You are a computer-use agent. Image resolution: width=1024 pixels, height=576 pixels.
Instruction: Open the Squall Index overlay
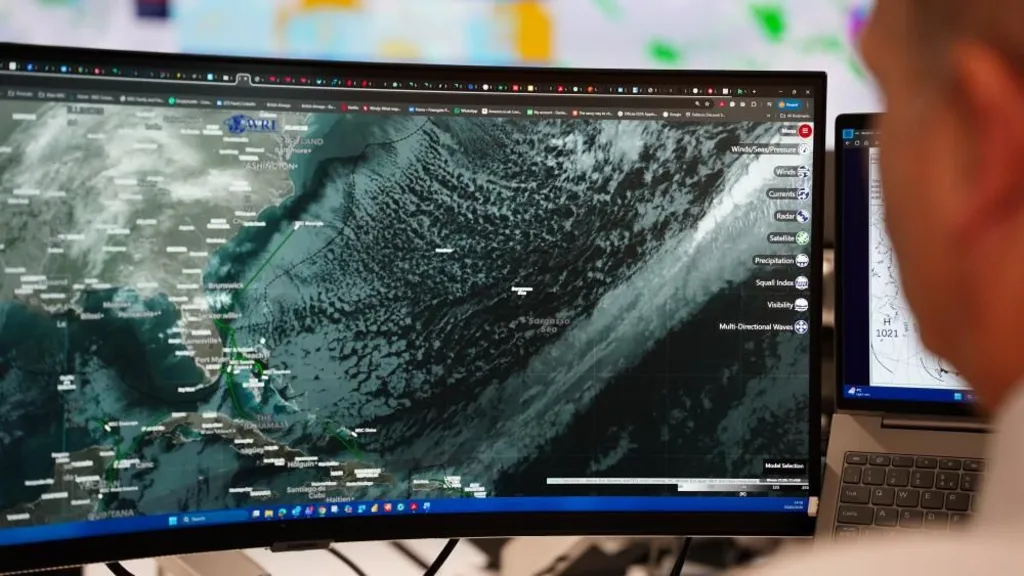coord(802,283)
